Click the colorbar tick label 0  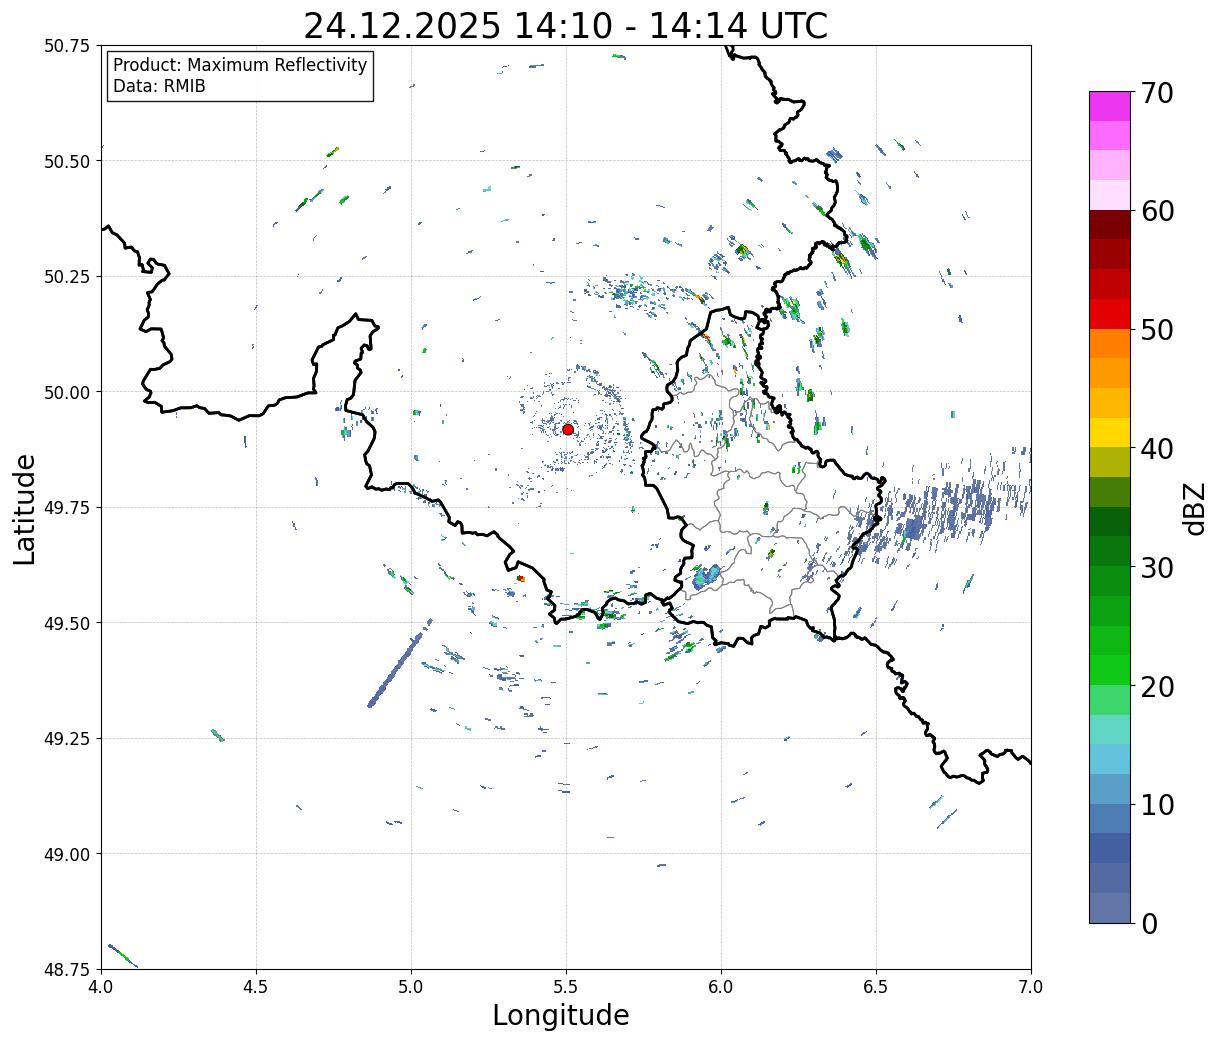(x=1149, y=924)
